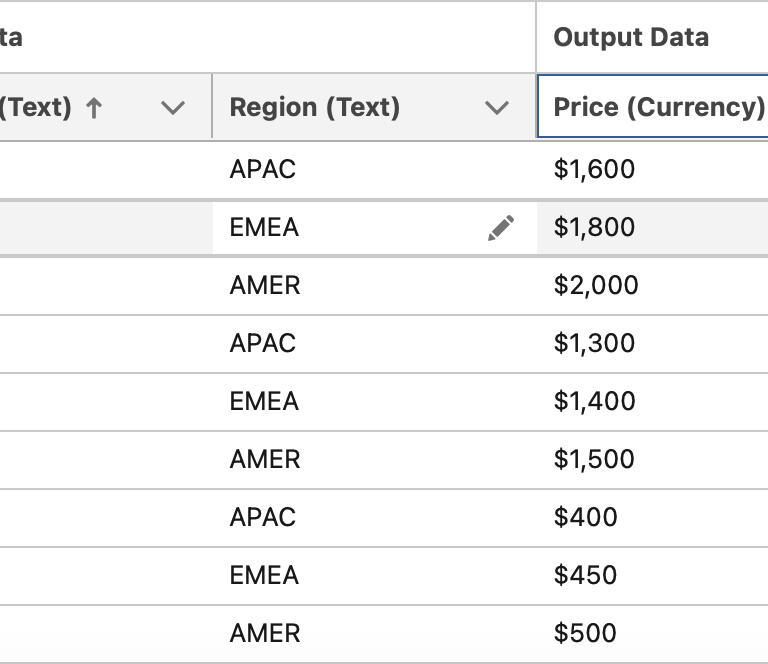The width and height of the screenshot is (768, 664).
Task: Select the APAC cell in the $1,600 row
Action: pyautogui.click(x=263, y=169)
